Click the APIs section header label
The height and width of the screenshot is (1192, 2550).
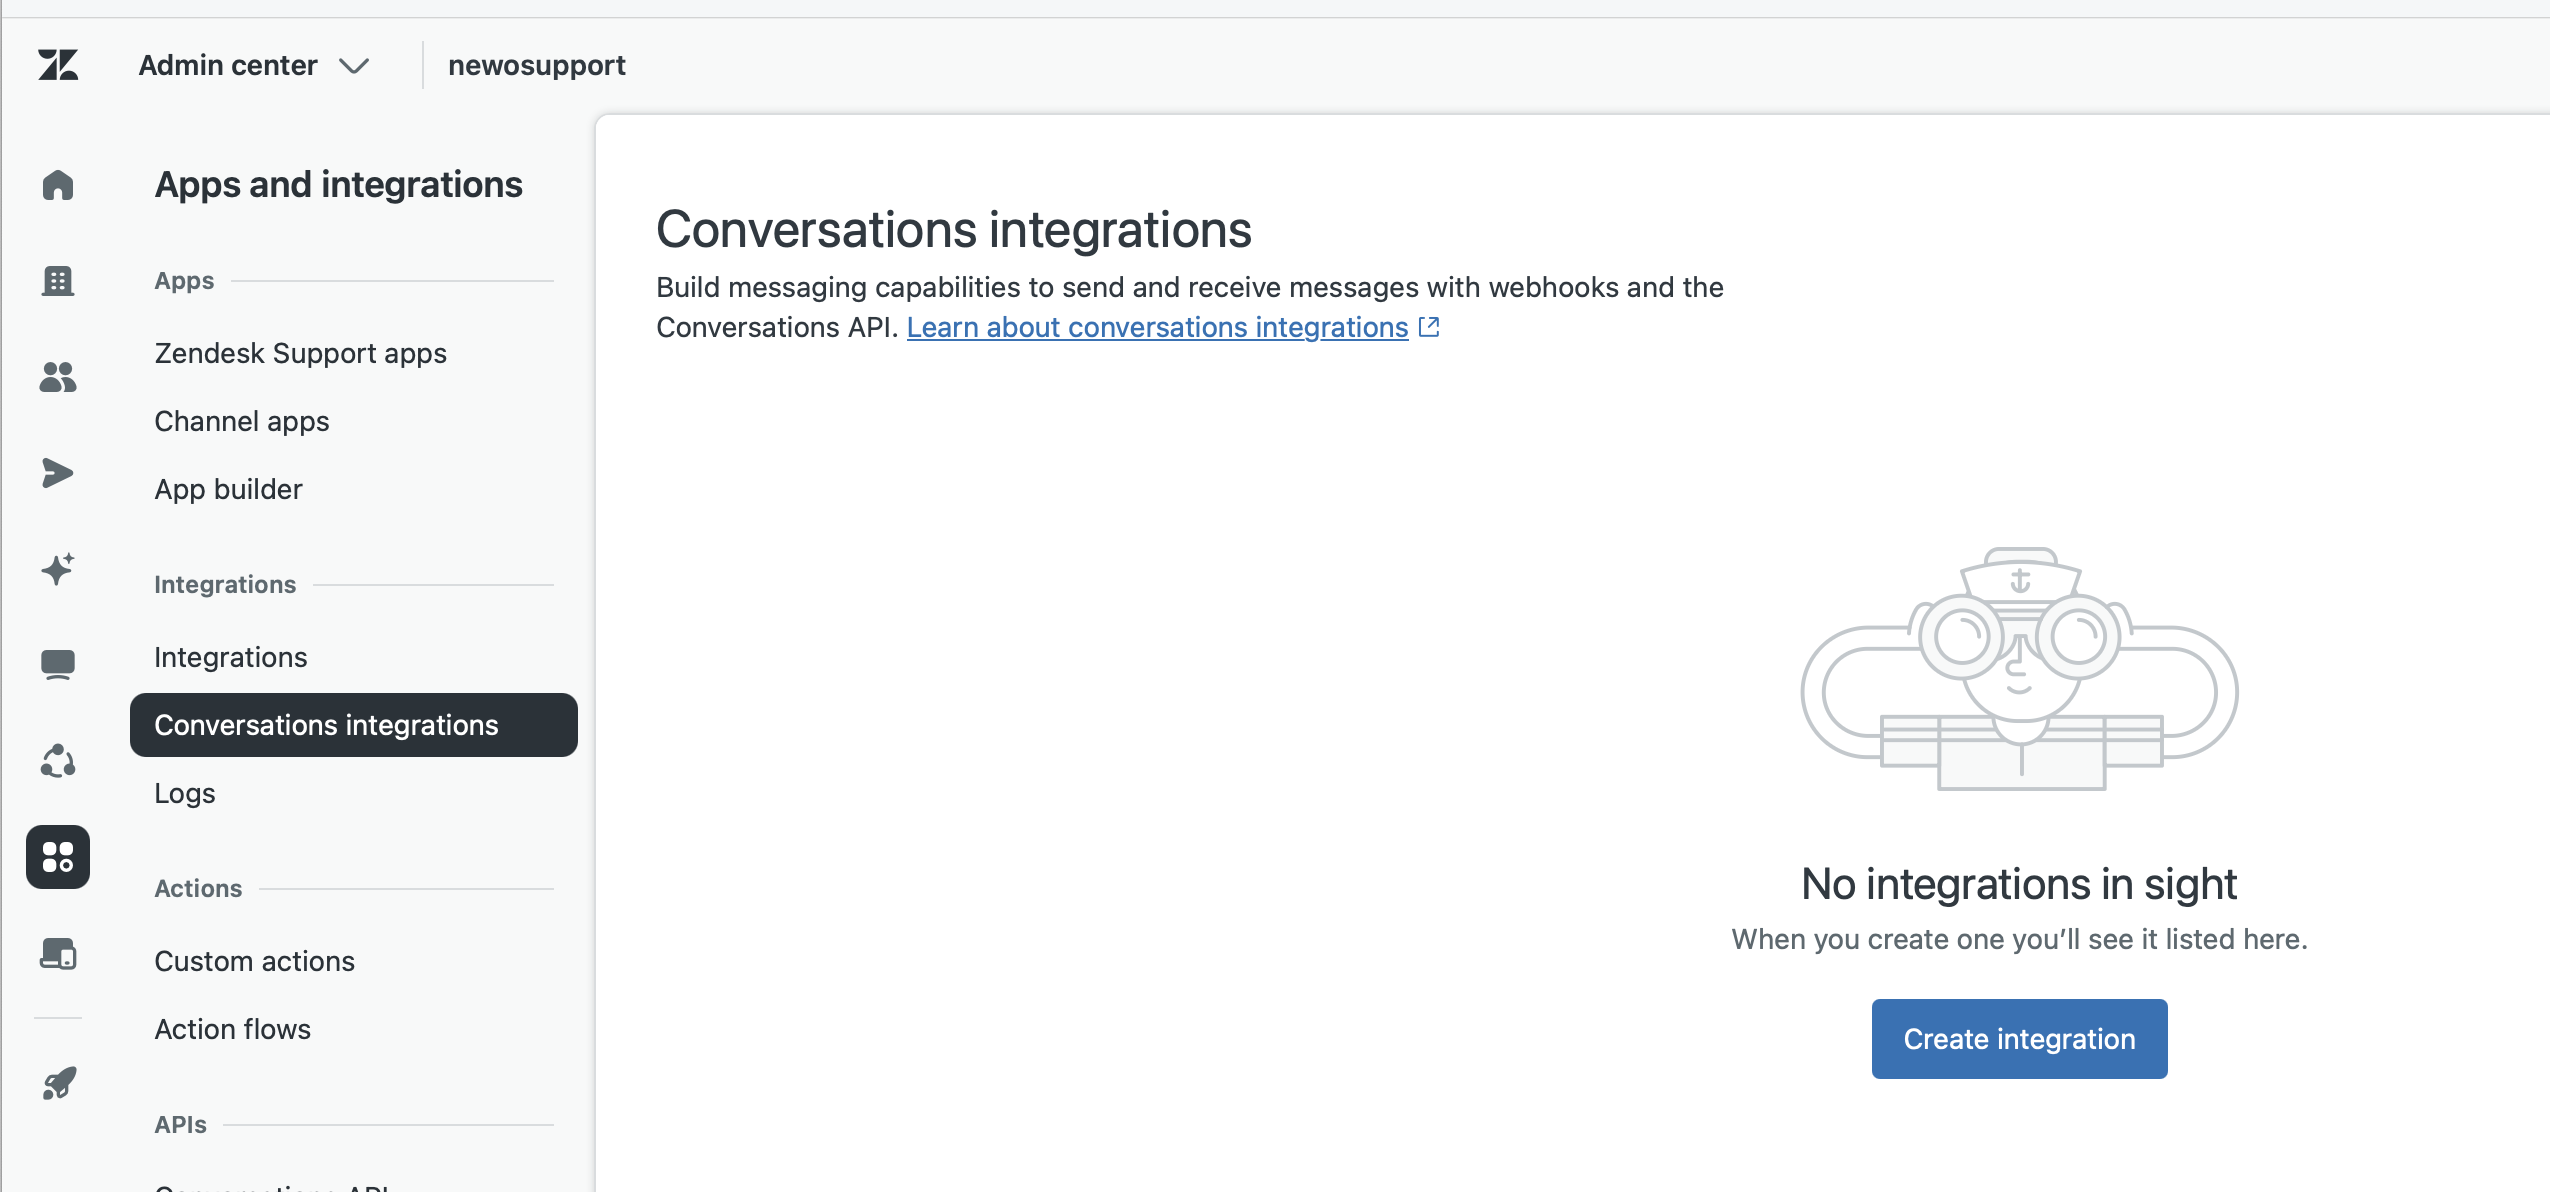click(x=180, y=1125)
